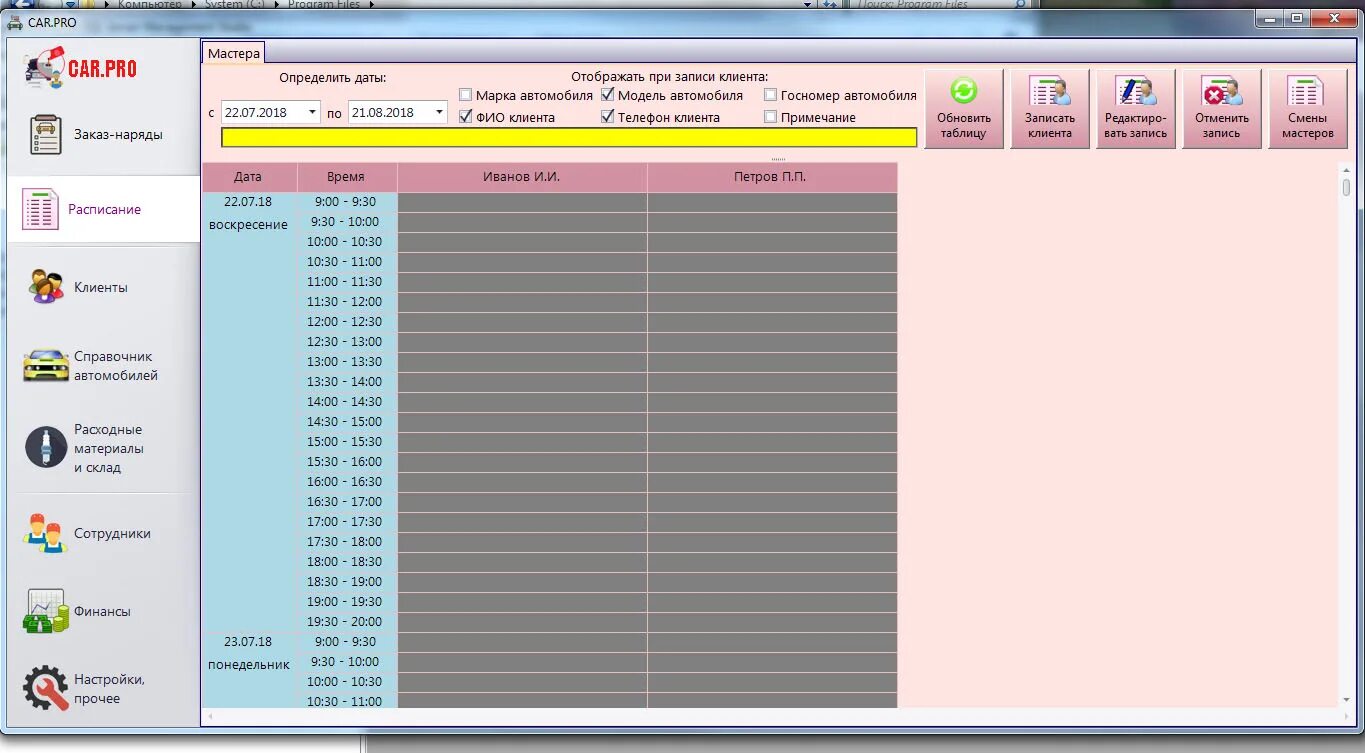Click the horizontal scrollbar left arrow

(x=210, y=717)
